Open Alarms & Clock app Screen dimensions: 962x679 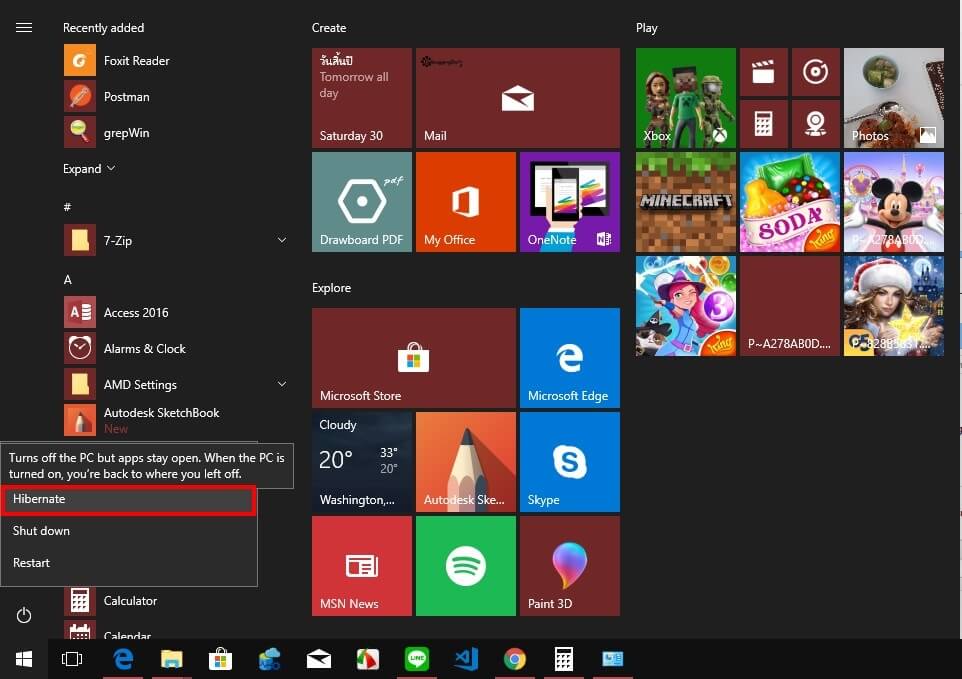[x=175, y=348]
